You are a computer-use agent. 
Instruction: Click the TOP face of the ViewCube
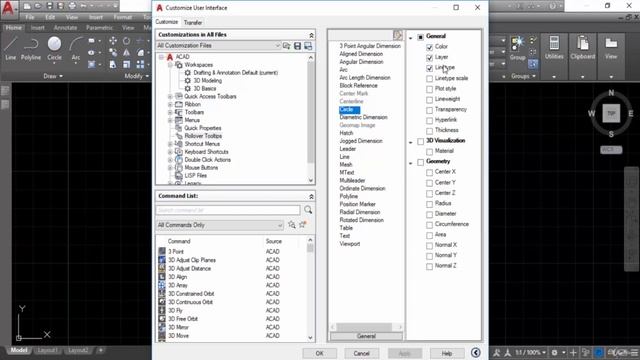pyautogui.click(x=611, y=113)
